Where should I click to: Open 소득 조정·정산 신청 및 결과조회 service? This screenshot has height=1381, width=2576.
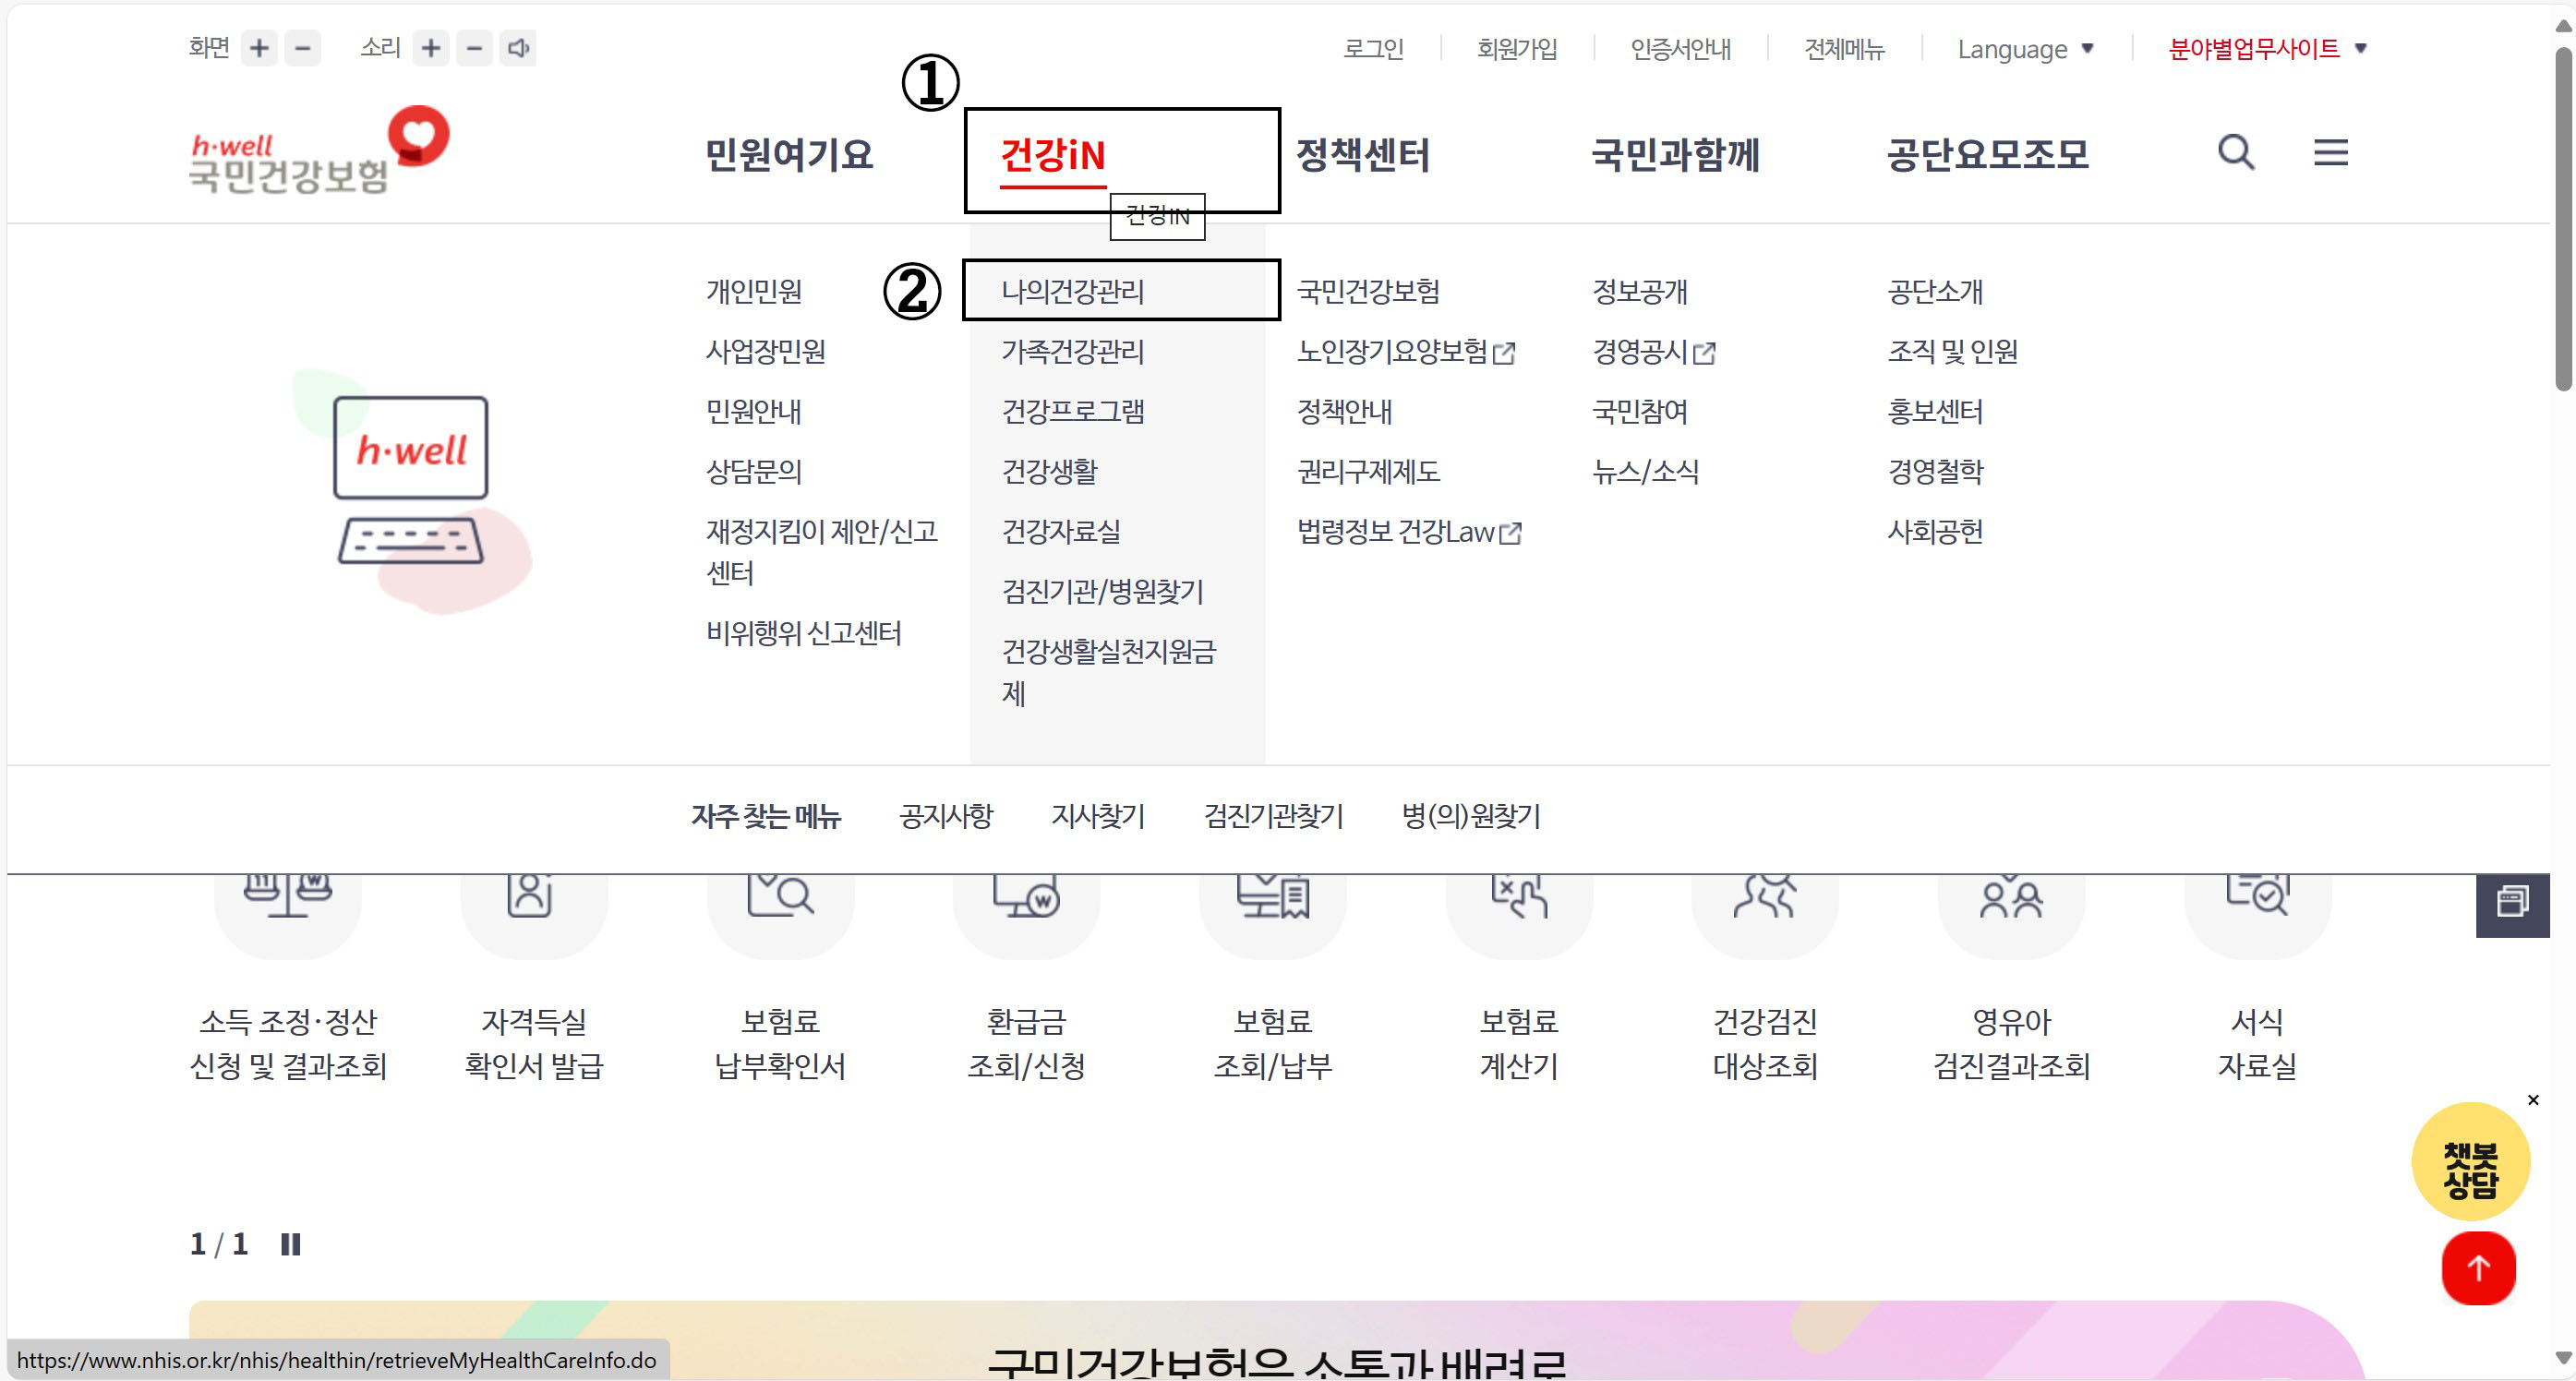click(x=288, y=980)
